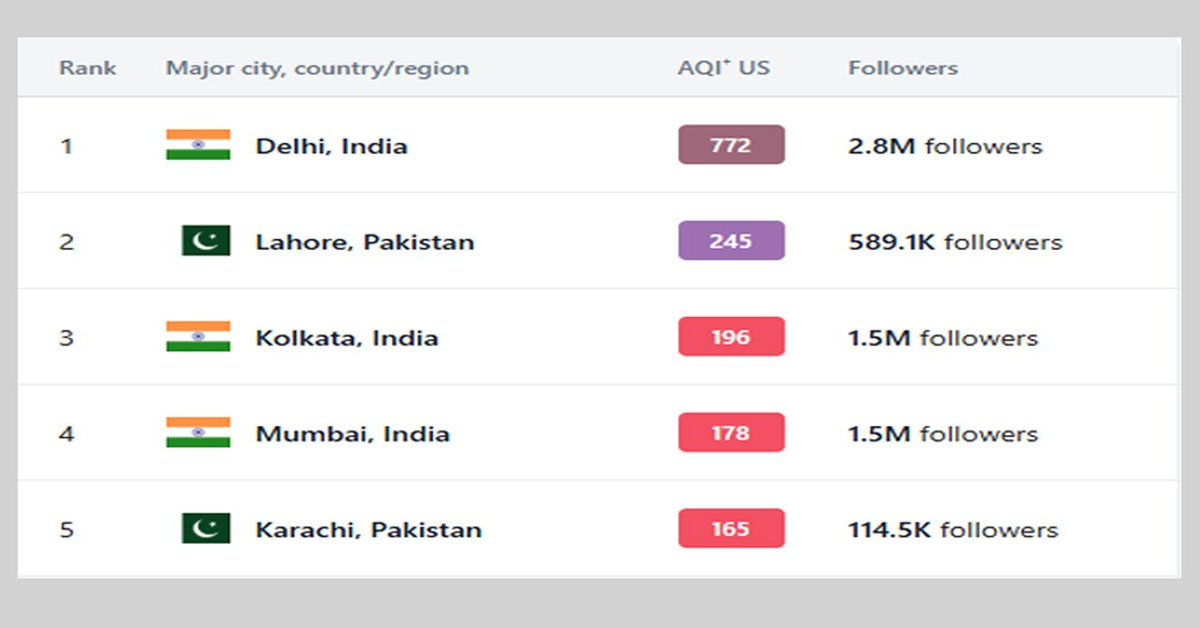
Task: Click the AQI+ US column header
Action: [x=723, y=68]
